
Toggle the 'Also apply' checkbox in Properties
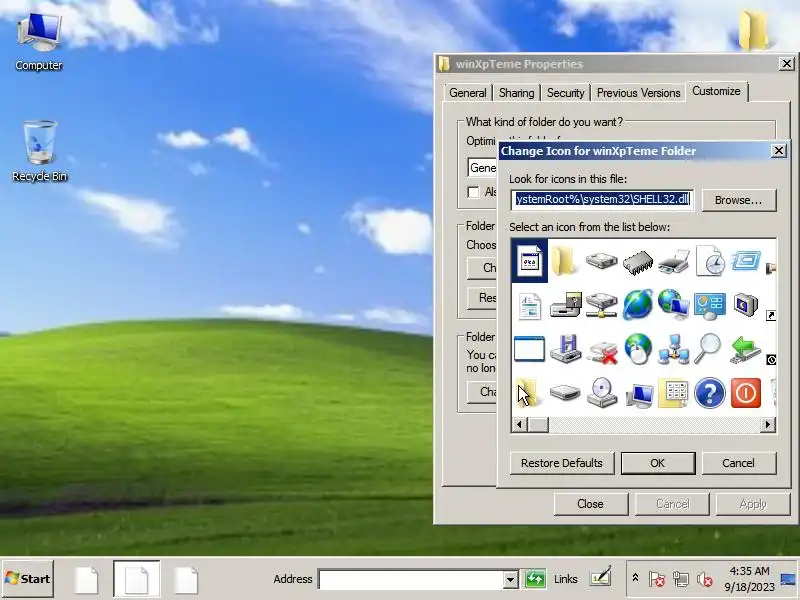point(473,192)
